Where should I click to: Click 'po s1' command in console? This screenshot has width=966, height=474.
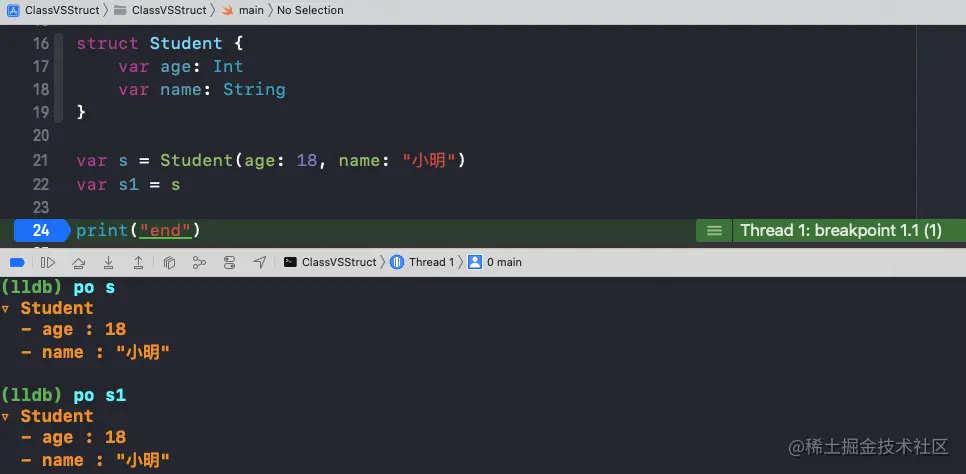[x=99, y=395]
